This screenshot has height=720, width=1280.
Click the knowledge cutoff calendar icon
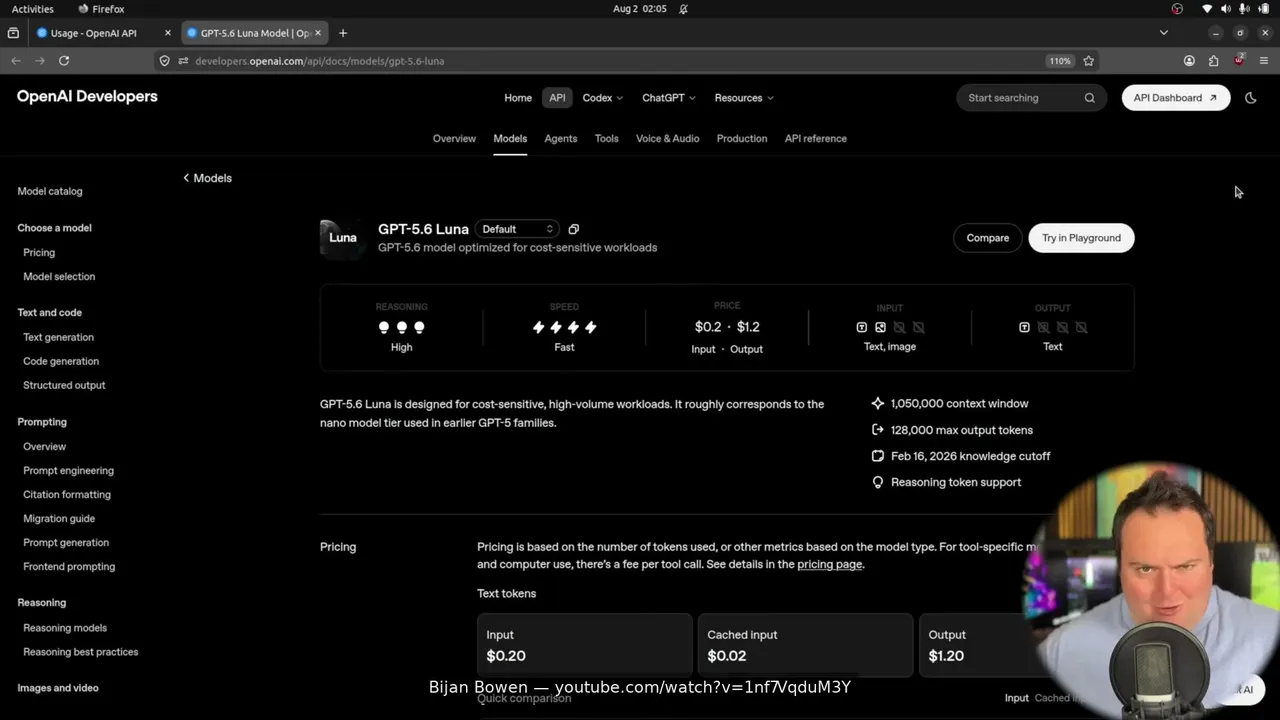878,456
